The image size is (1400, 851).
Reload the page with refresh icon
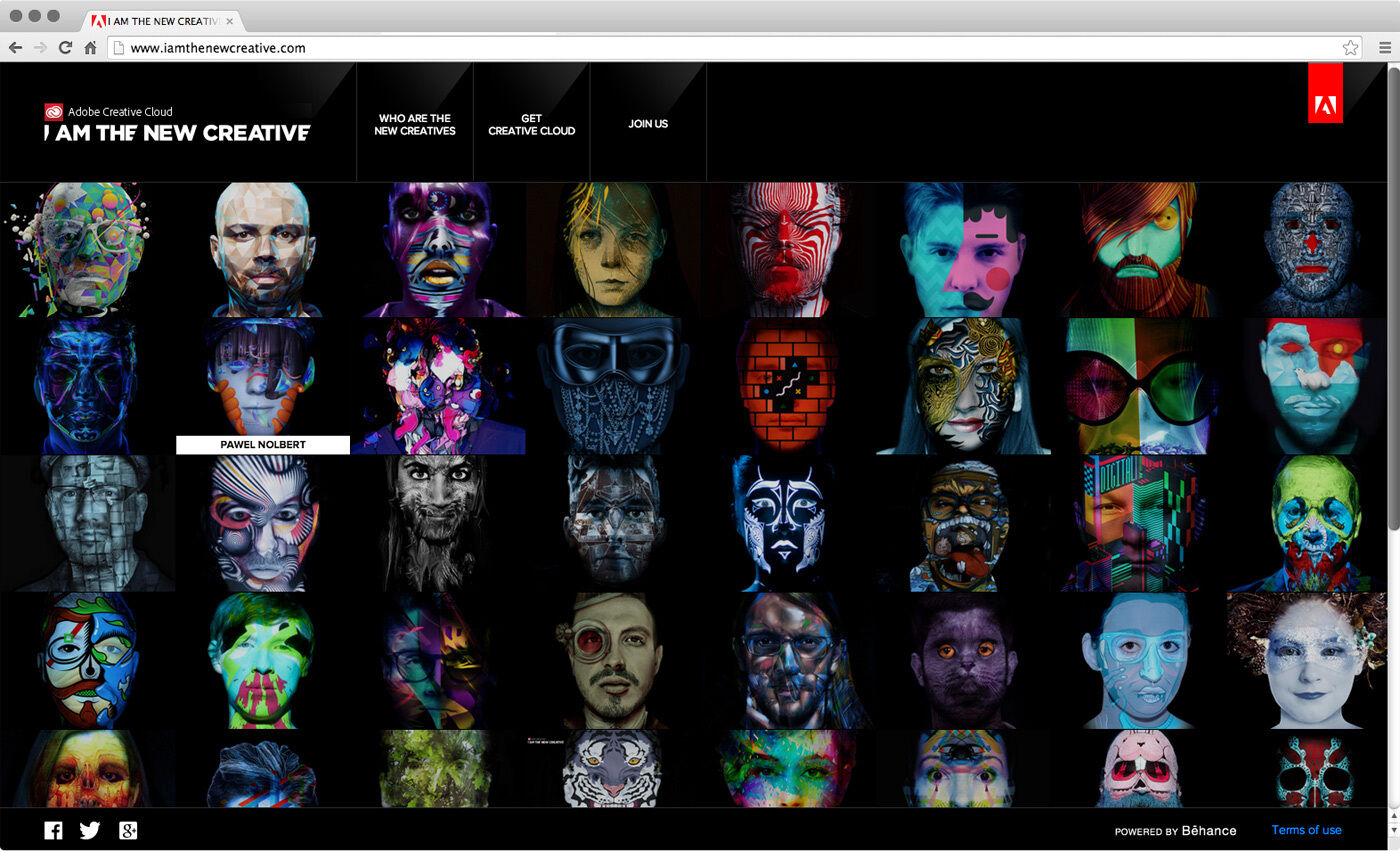click(66, 48)
